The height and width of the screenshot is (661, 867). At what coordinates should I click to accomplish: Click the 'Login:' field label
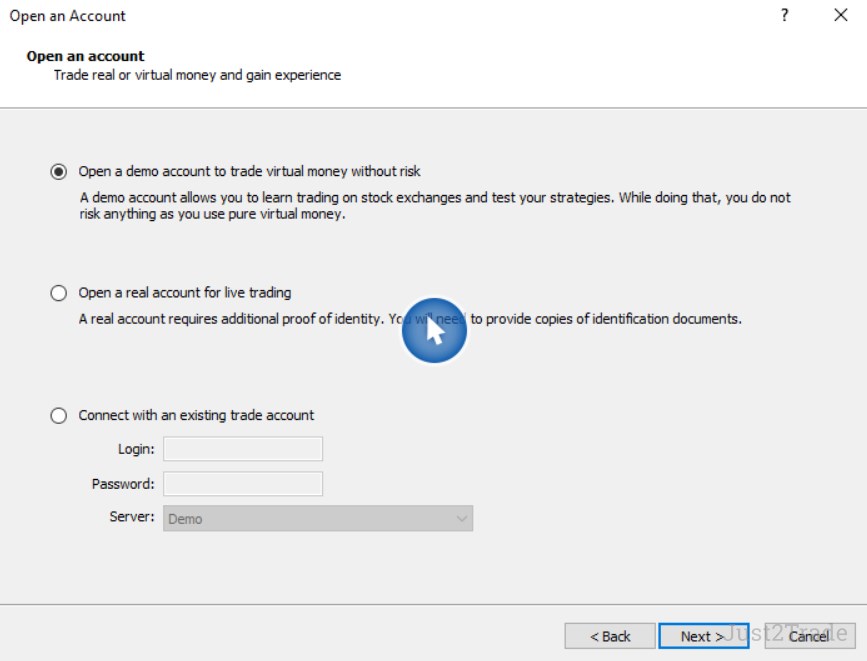136,449
